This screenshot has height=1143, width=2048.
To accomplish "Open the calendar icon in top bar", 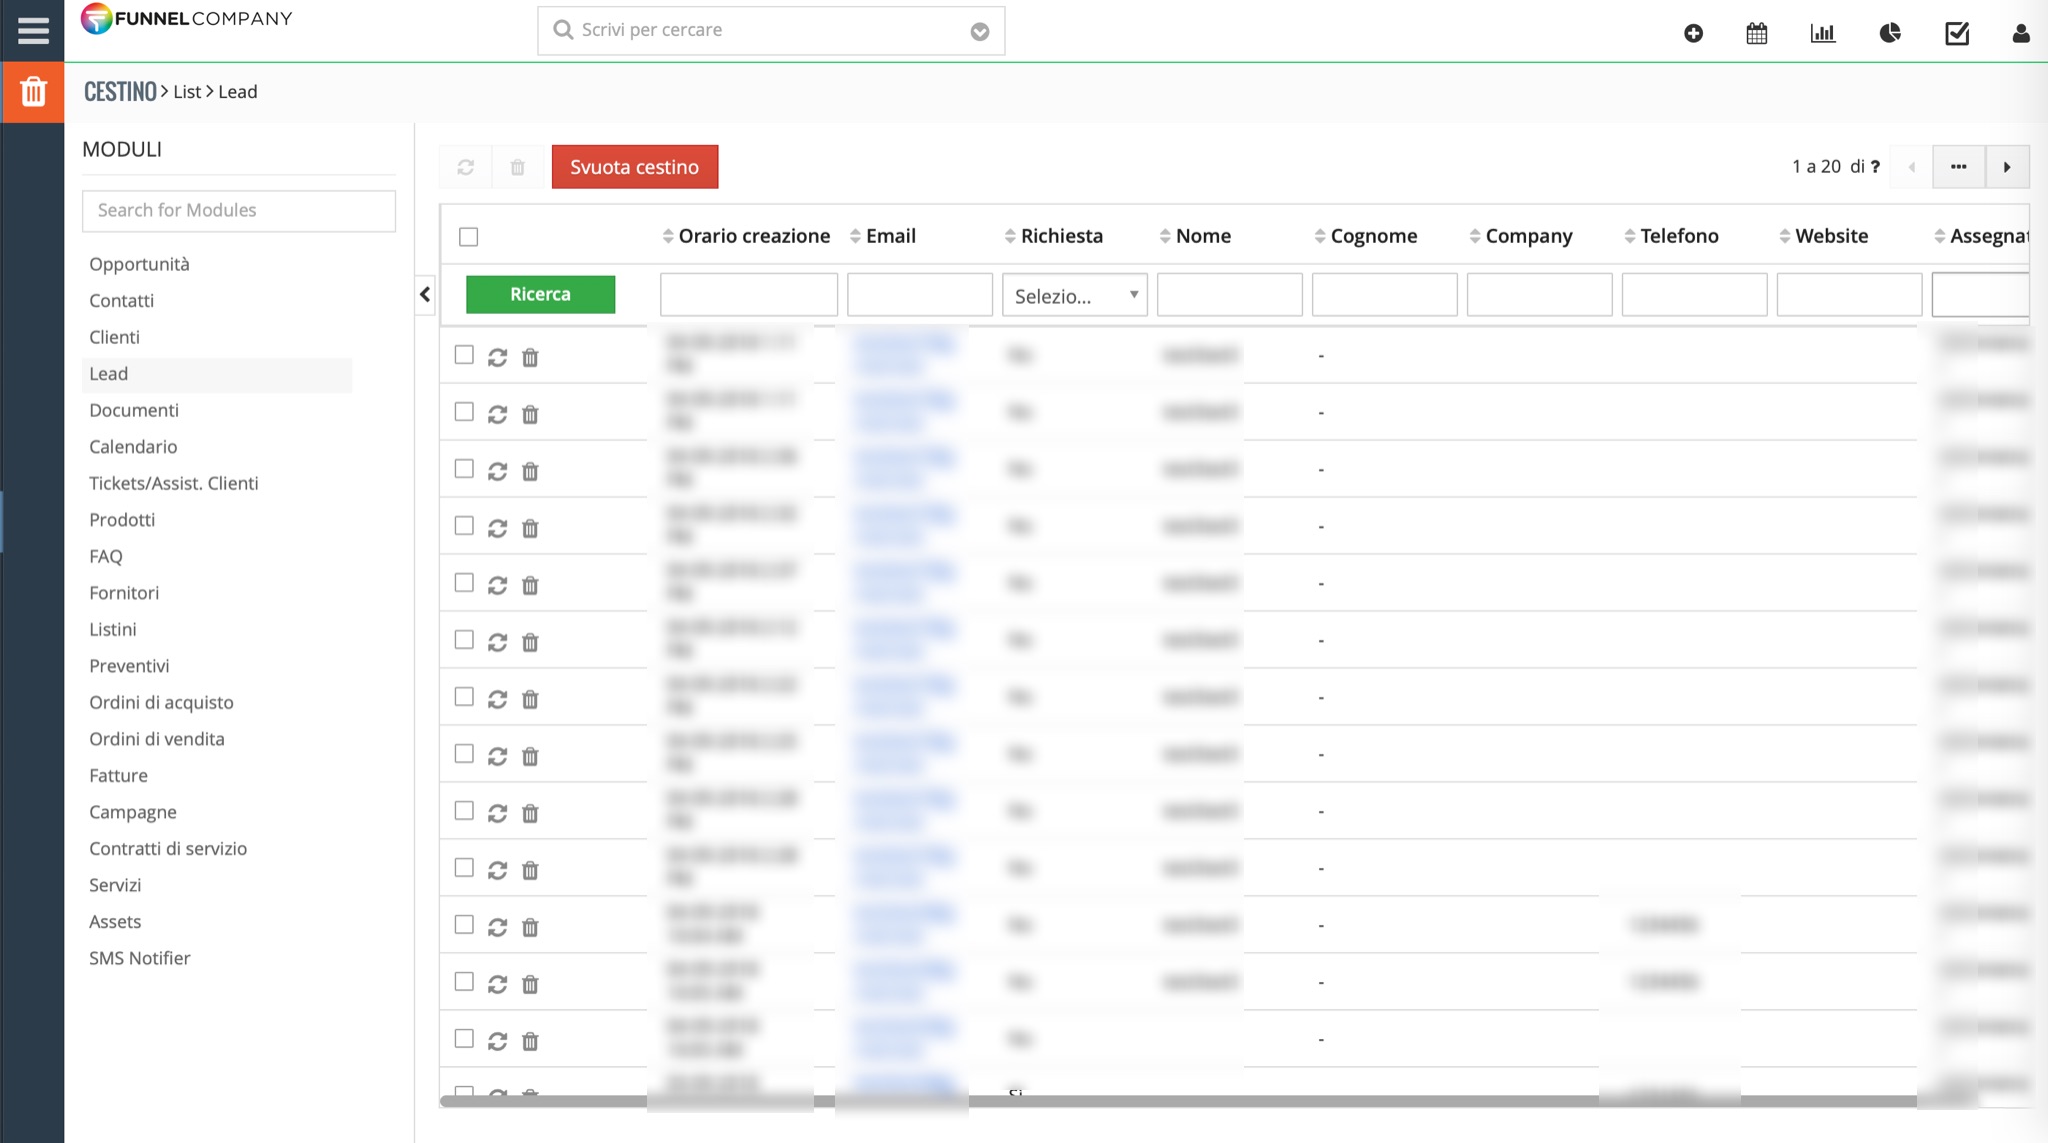I will click(x=1757, y=33).
